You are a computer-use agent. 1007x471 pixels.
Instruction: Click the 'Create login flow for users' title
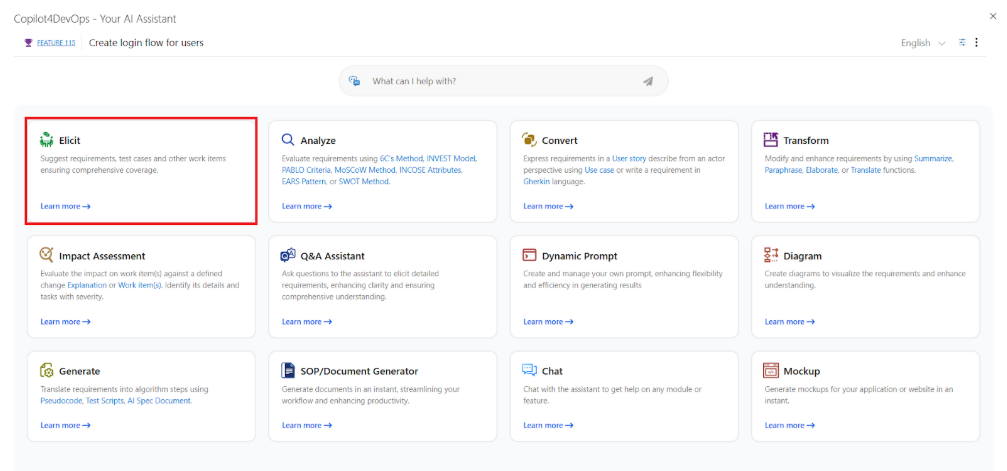146,43
